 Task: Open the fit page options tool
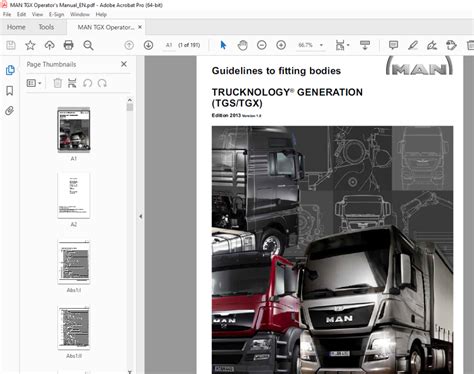click(342, 45)
